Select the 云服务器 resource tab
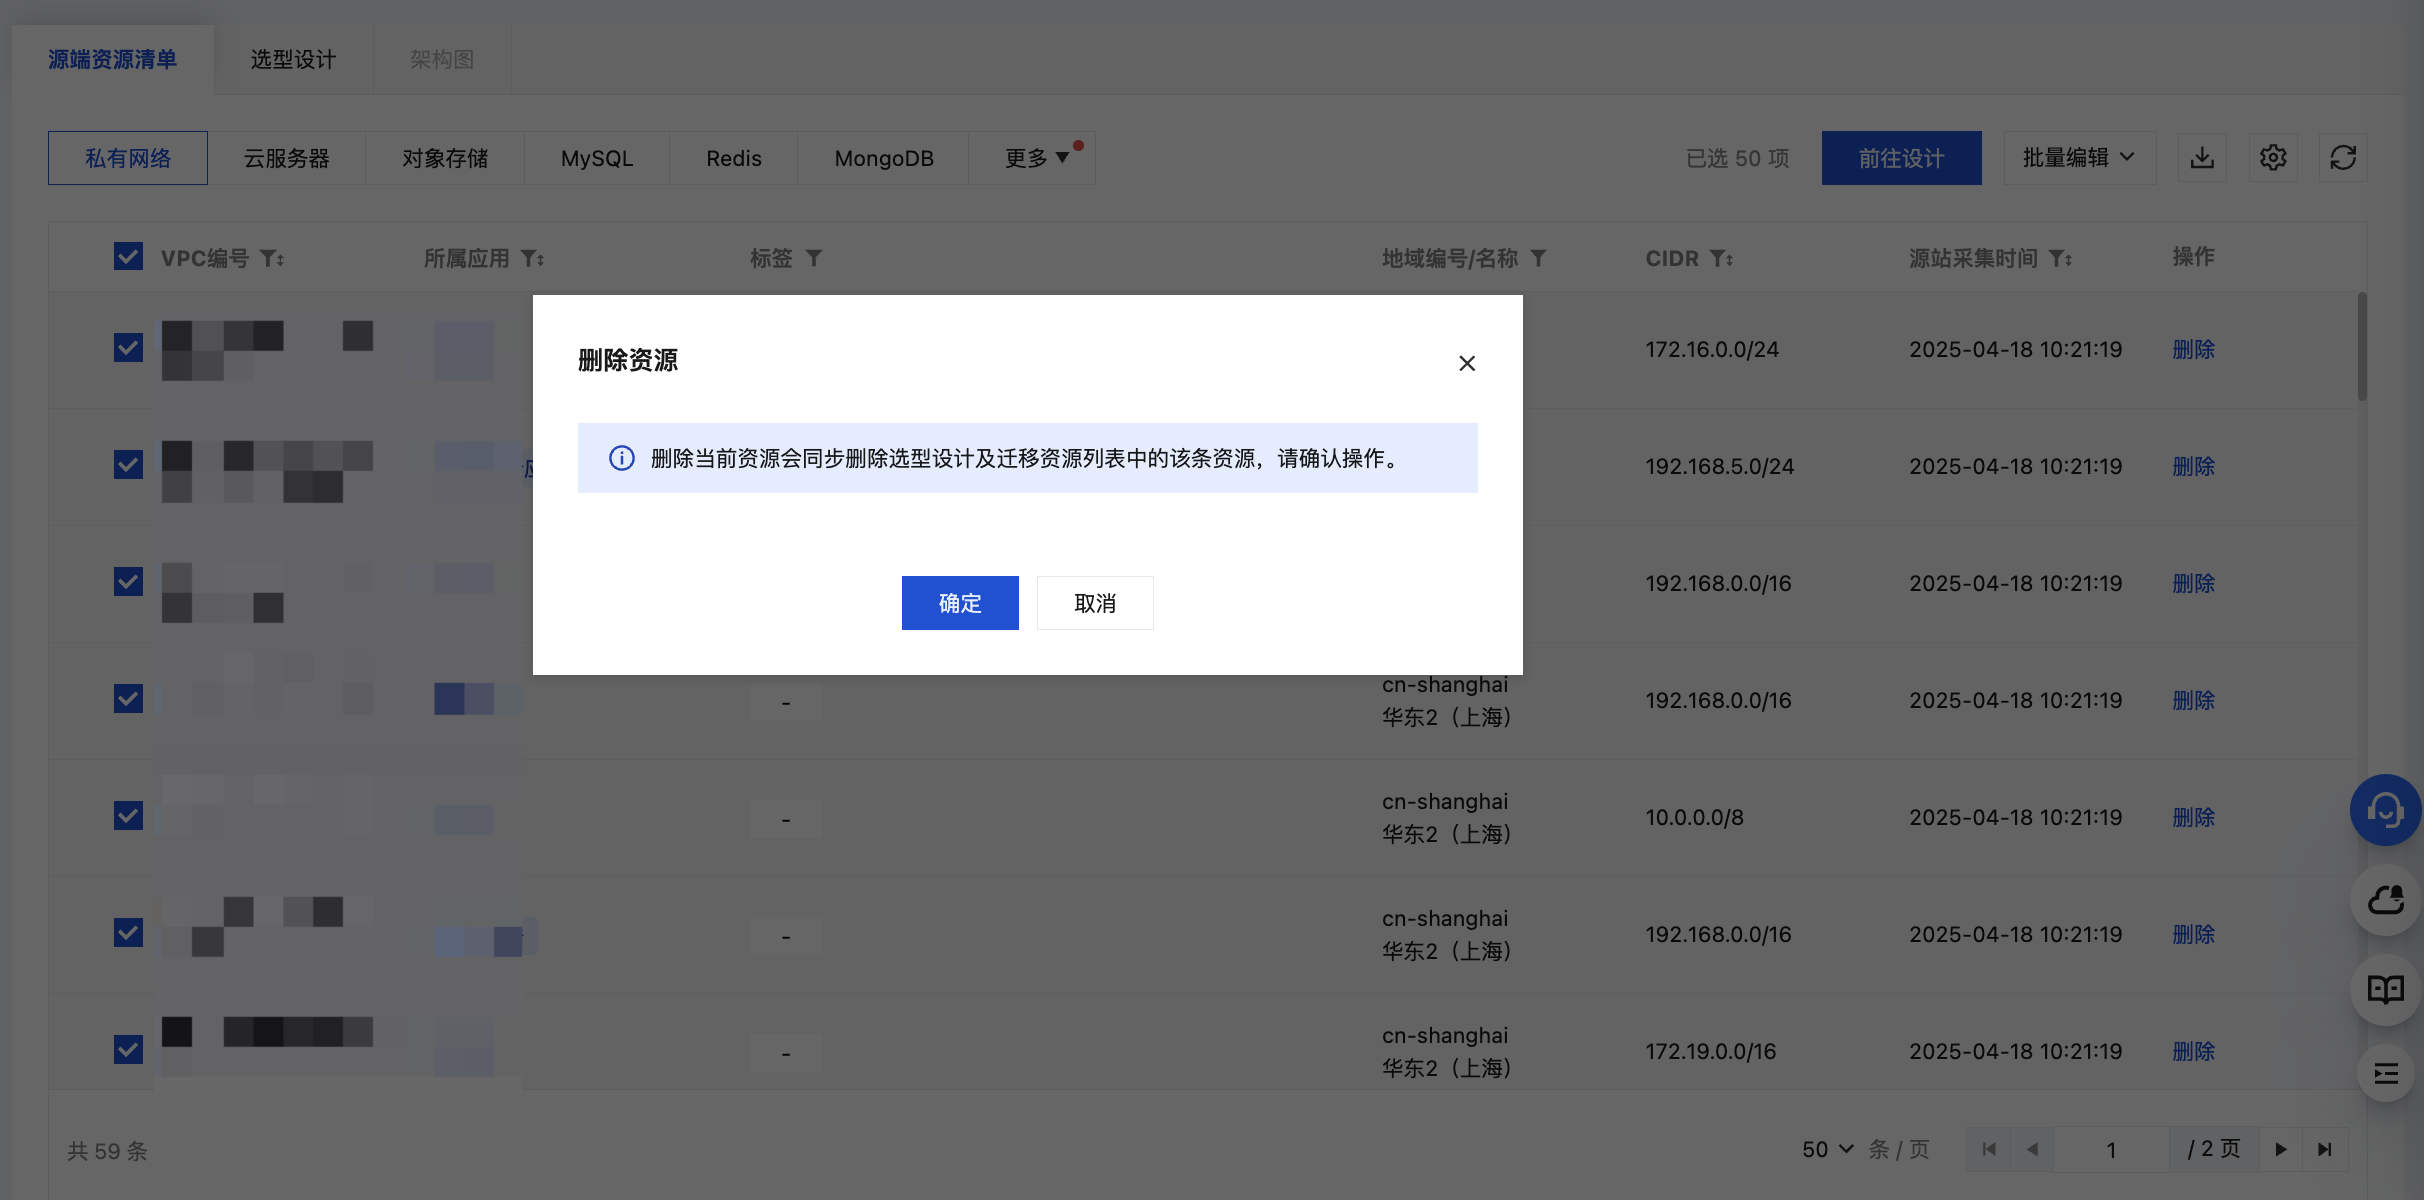Screen dimensions: 2424x1200 point(286,158)
